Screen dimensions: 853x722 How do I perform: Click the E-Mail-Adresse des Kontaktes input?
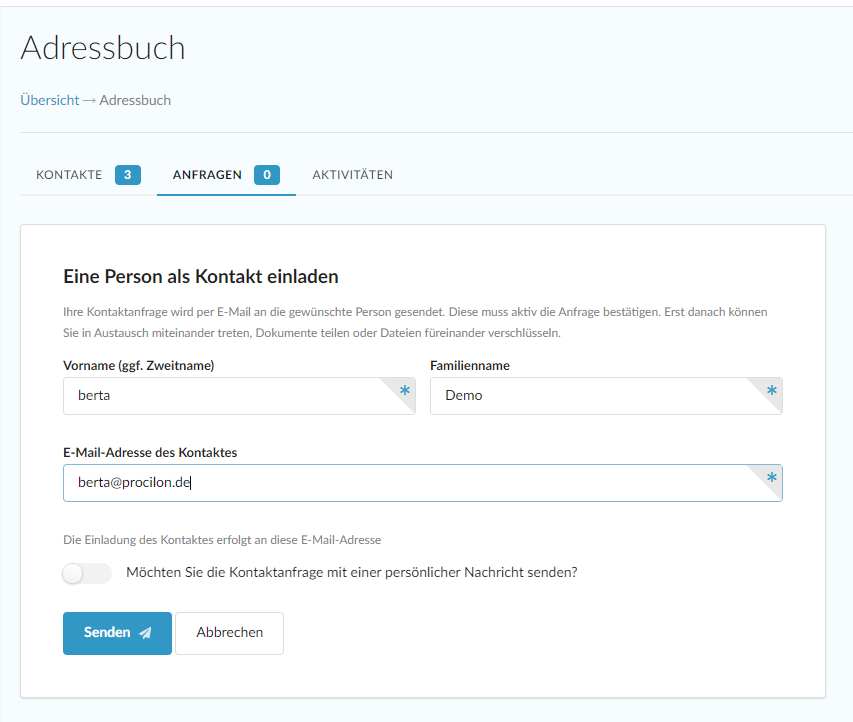pos(400,483)
